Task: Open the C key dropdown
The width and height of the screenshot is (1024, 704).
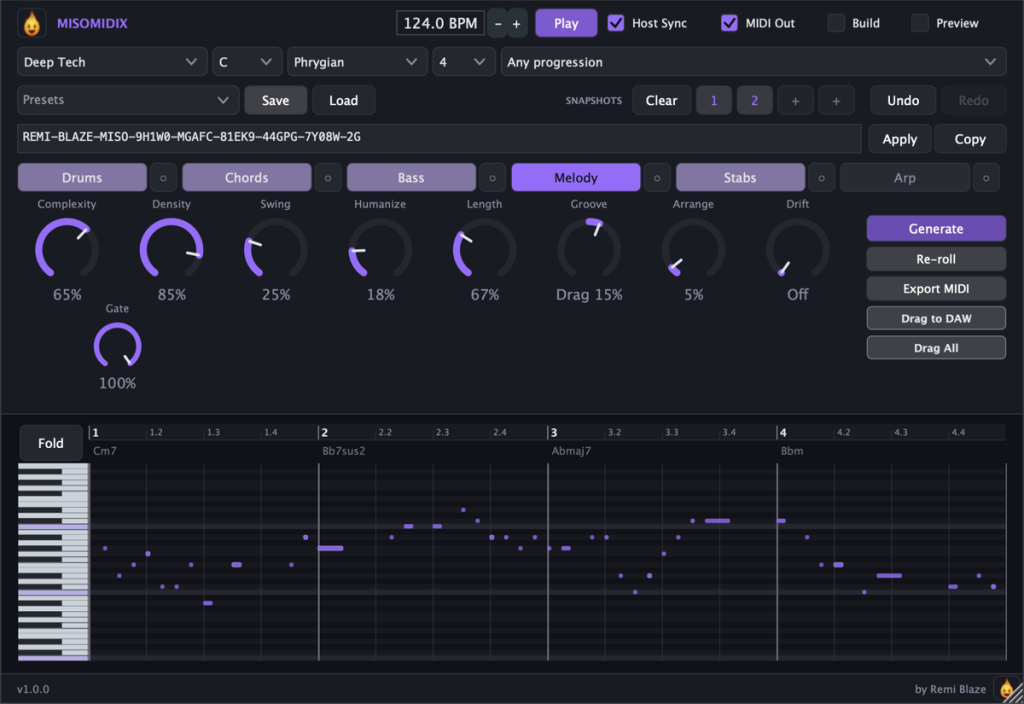Action: coord(247,62)
